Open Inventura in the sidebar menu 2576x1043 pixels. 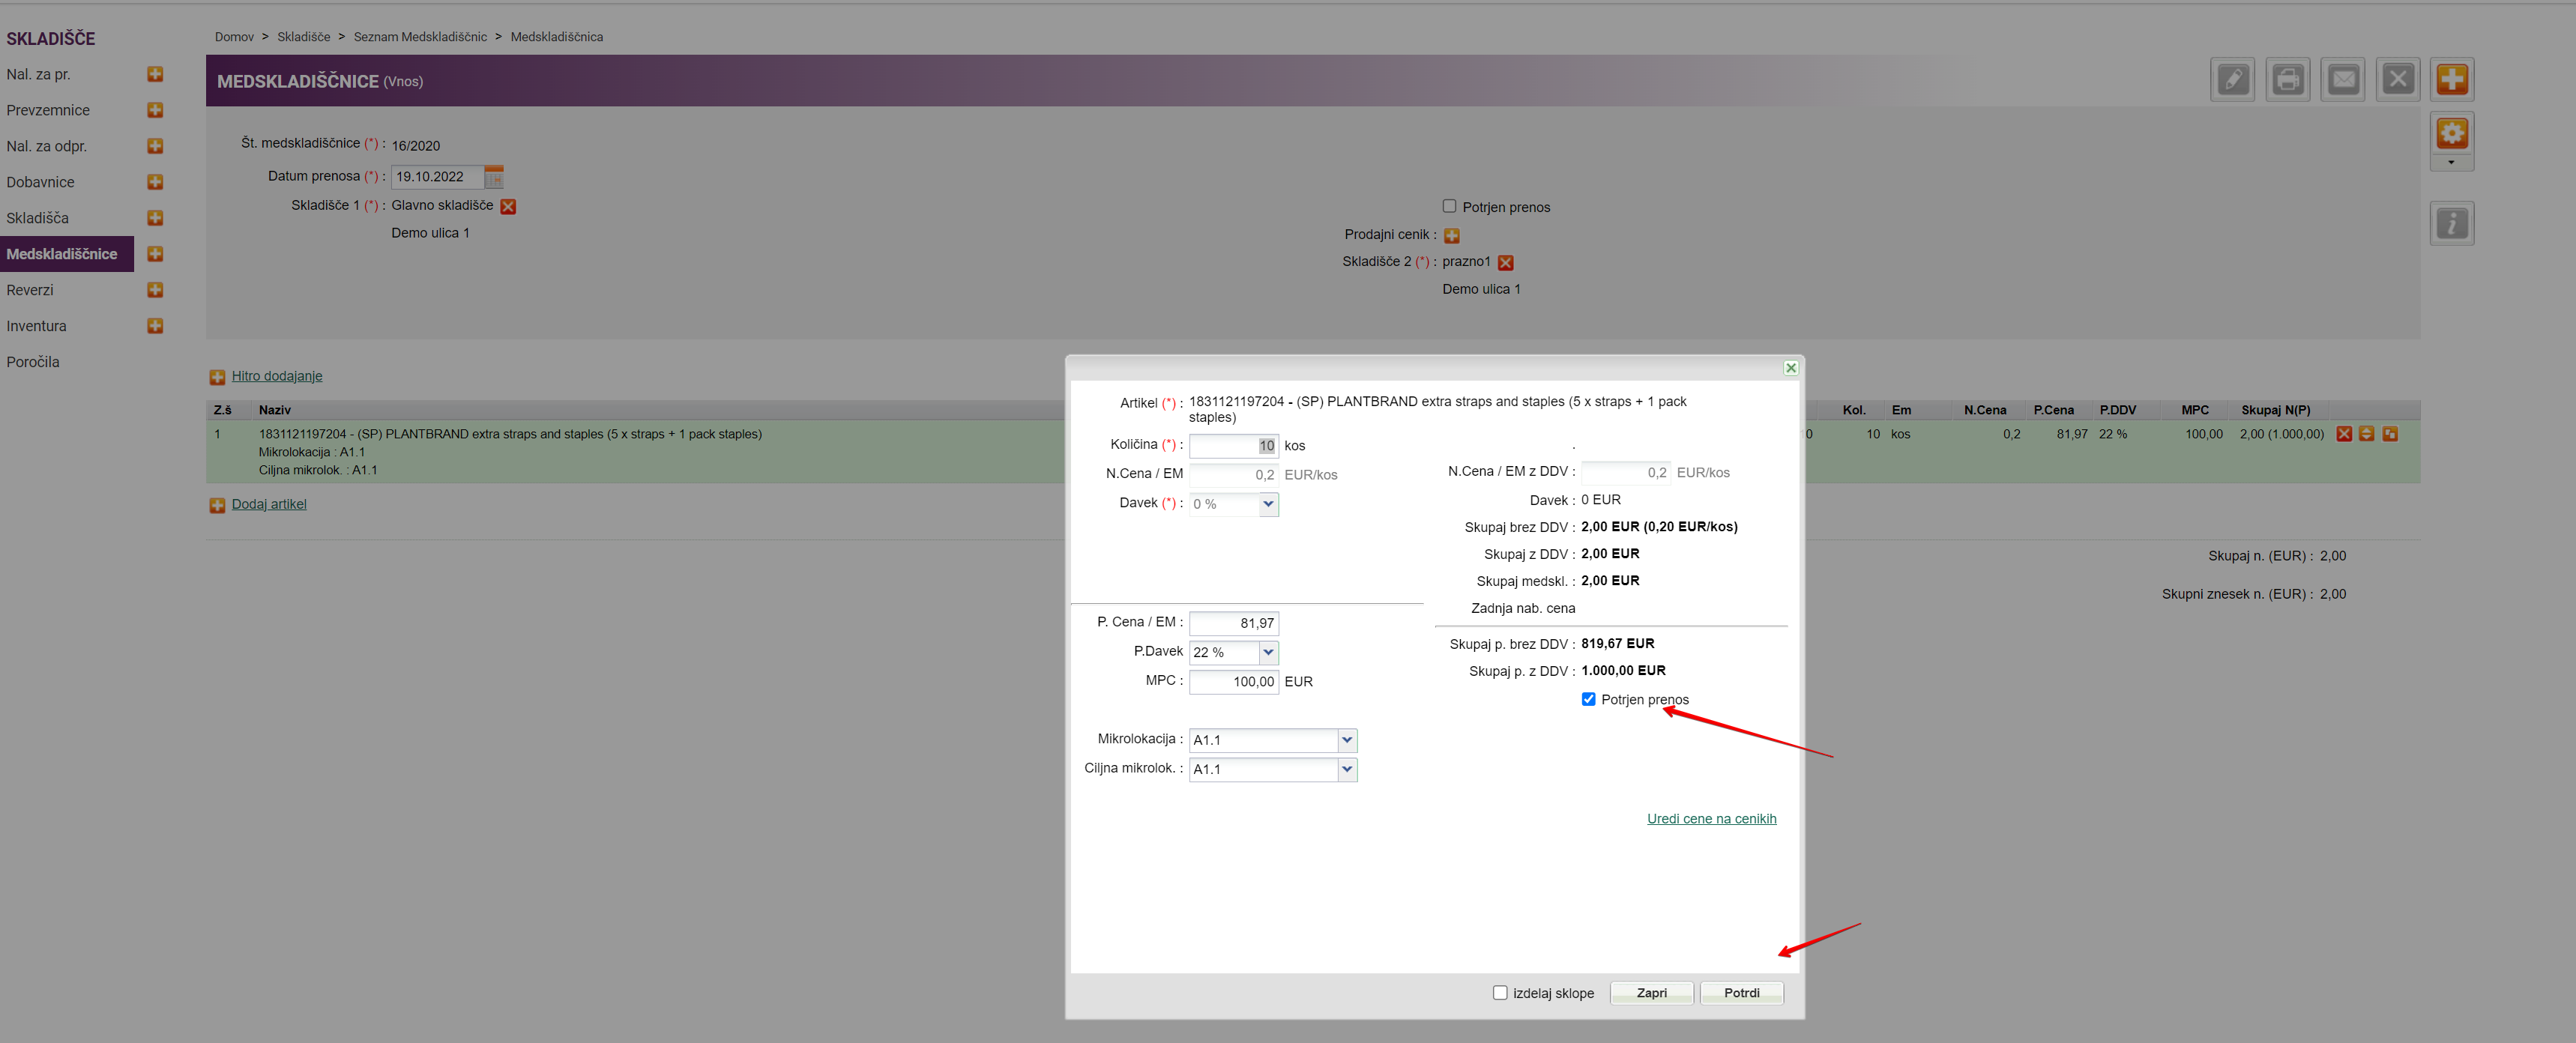click(x=36, y=326)
